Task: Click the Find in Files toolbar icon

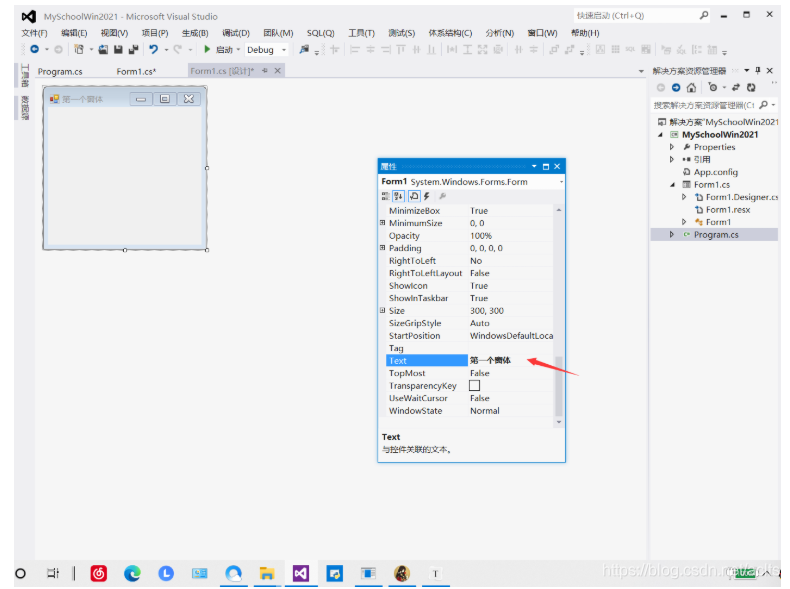Action: [x=304, y=49]
